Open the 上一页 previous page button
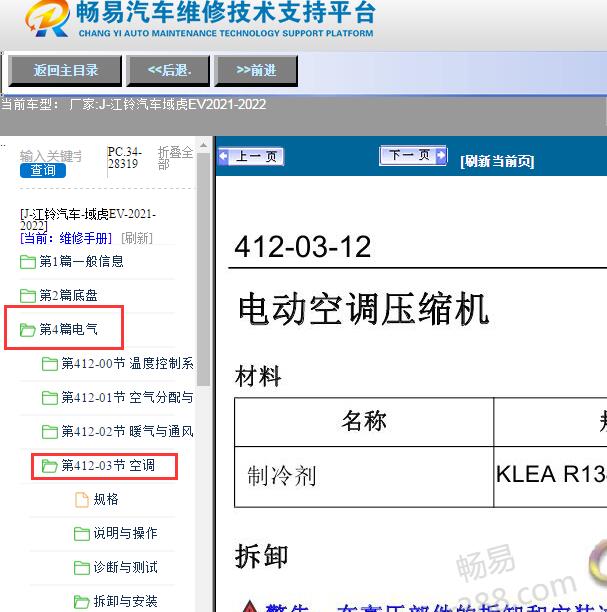The width and height of the screenshot is (607, 612). coord(251,157)
